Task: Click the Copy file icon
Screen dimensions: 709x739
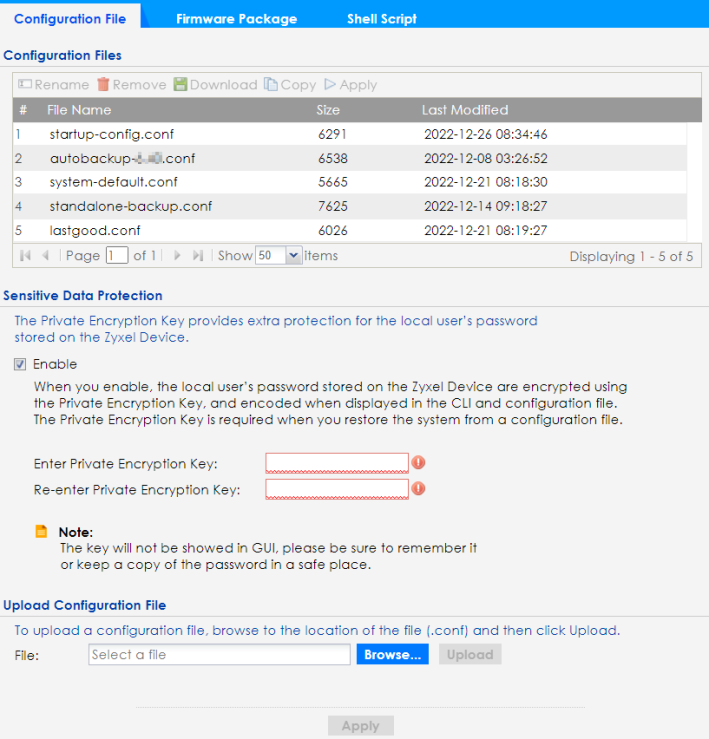Action: pyautogui.click(x=271, y=85)
